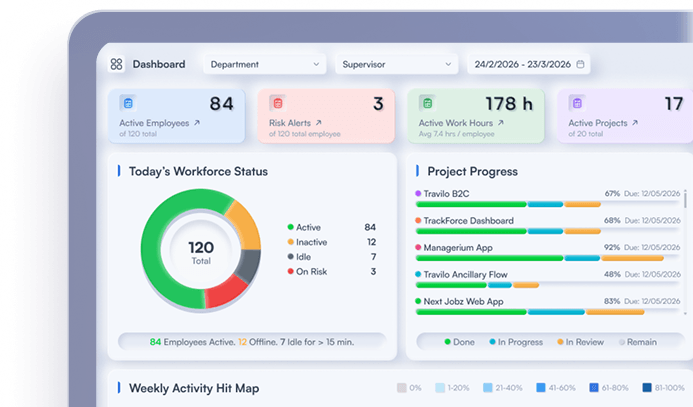Click the 84 Employees Active status line
This screenshot has width=693, height=407.
coord(252,342)
